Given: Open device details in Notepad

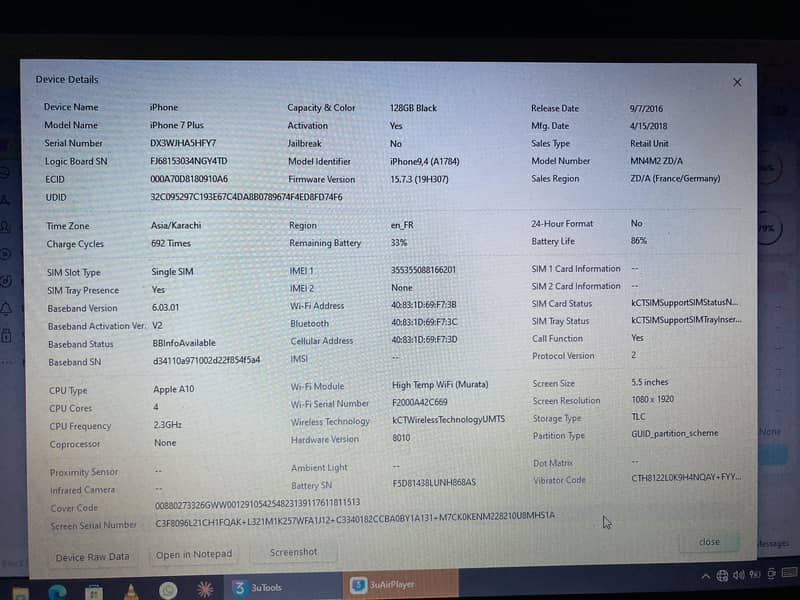Looking at the screenshot, I should point(194,554).
